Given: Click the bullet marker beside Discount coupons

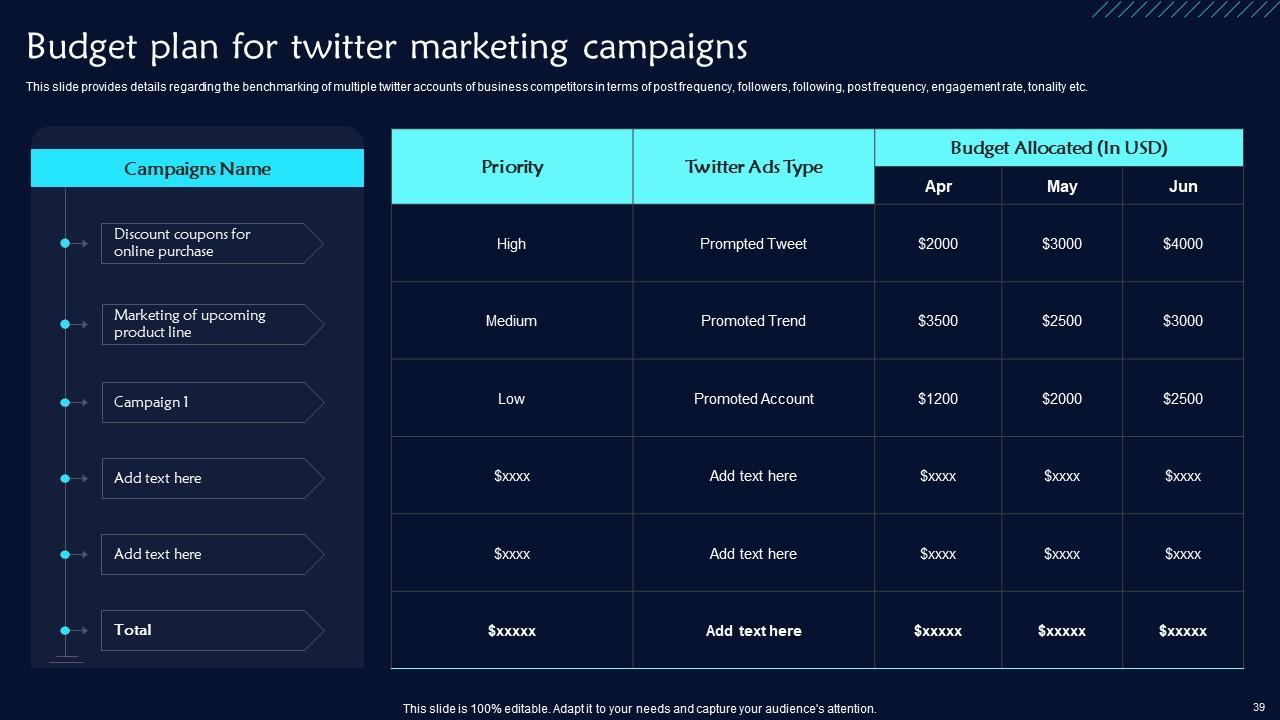Looking at the screenshot, I should 66,243.
